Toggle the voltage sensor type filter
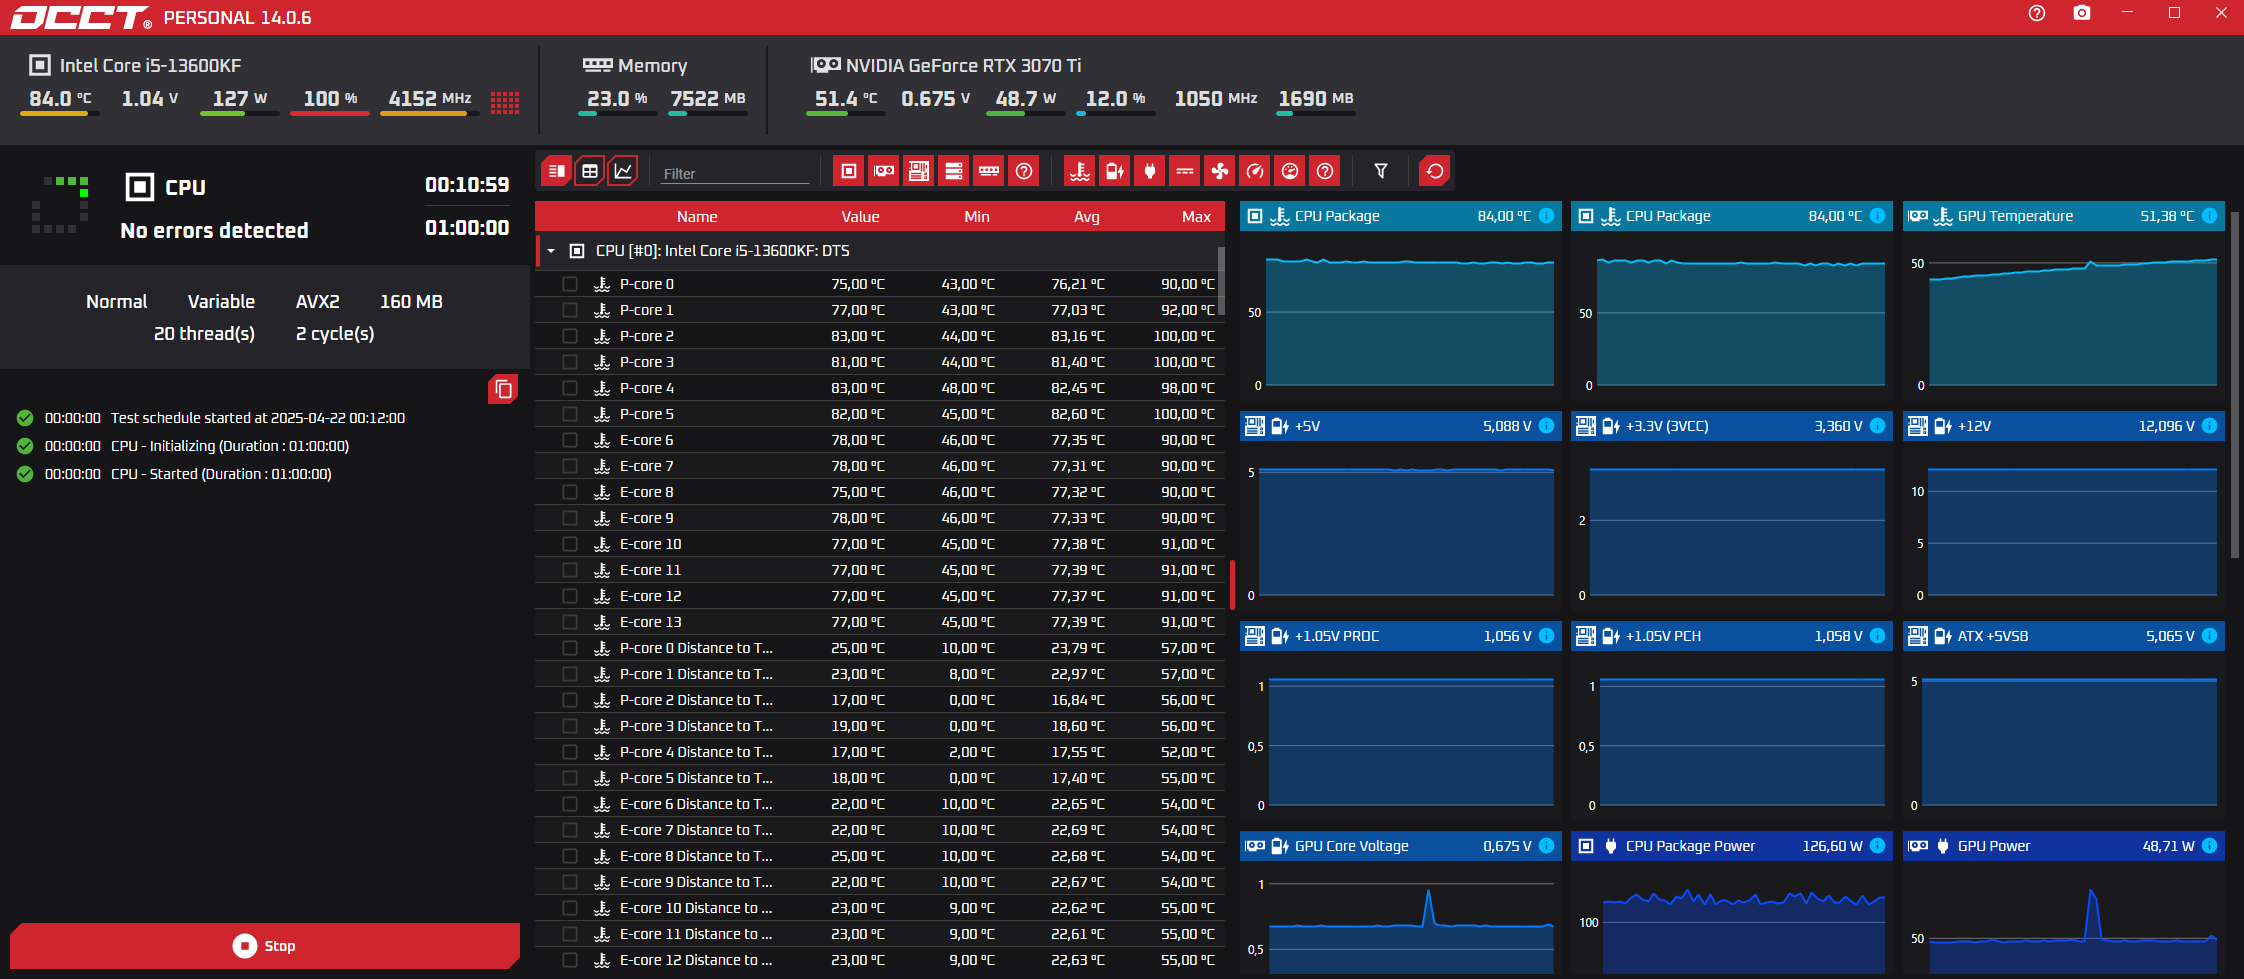 click(1115, 171)
